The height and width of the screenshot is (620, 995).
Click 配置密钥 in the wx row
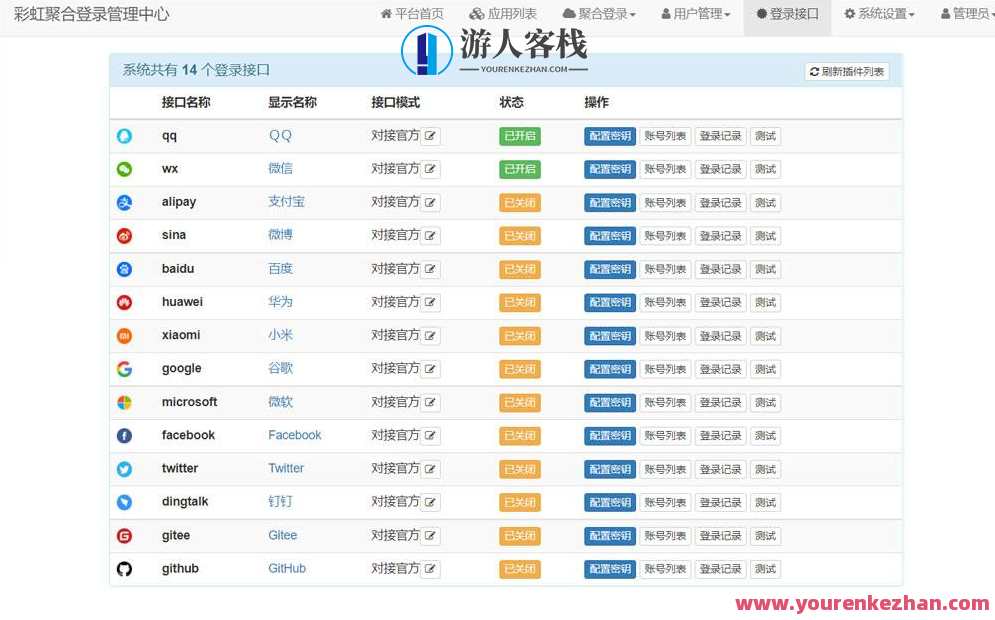609,168
